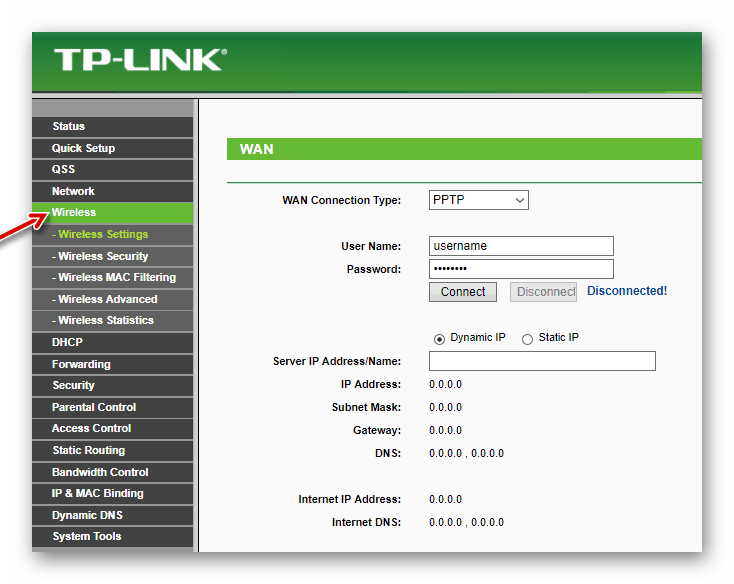This screenshot has height=584, width=734.
Task: Click the WAN section header
Action: coord(464,149)
